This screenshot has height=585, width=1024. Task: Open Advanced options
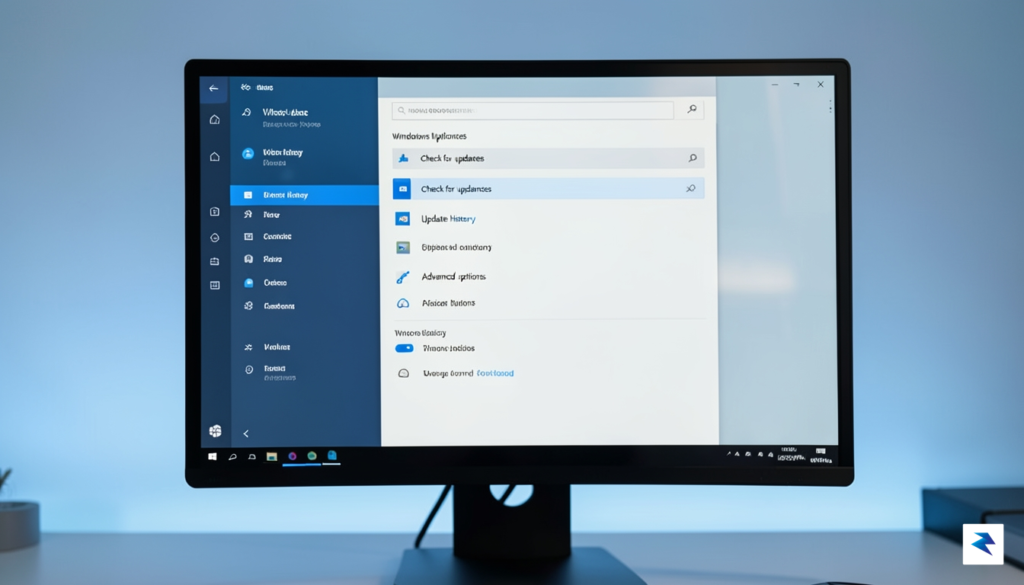453,276
